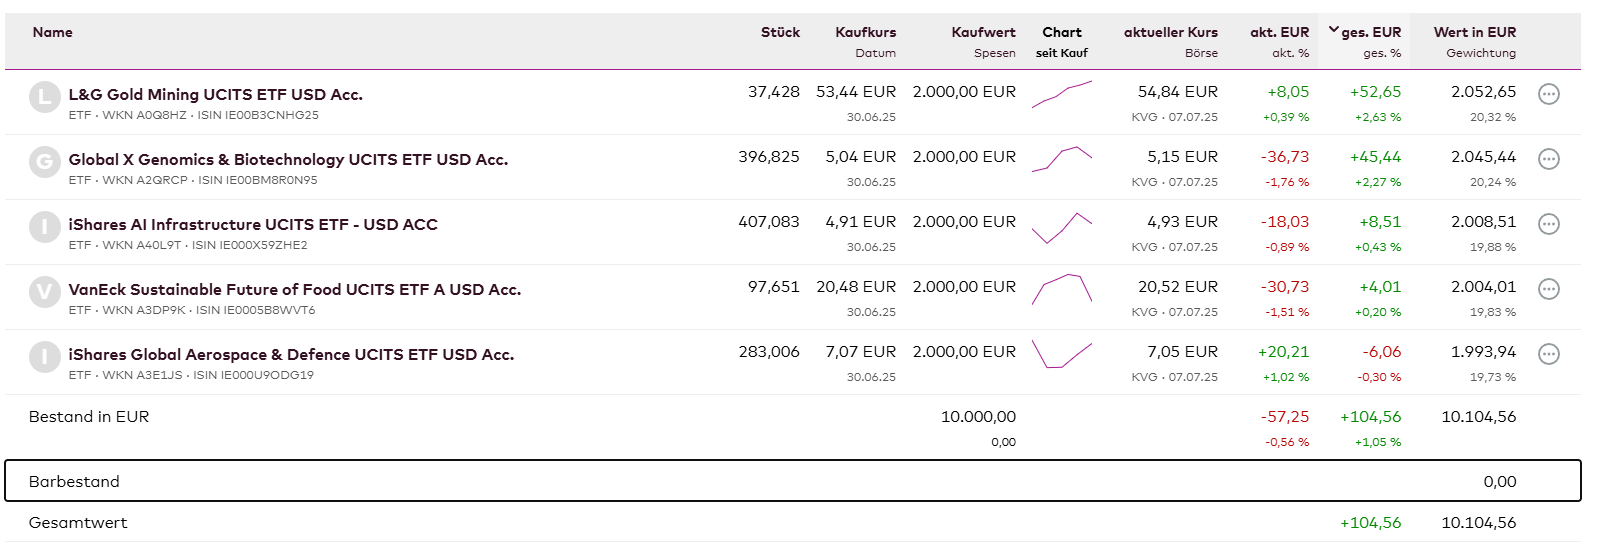This screenshot has height=548, width=1605.
Task: Open options menu for VanEck Future of Food
Action: (x=1548, y=289)
